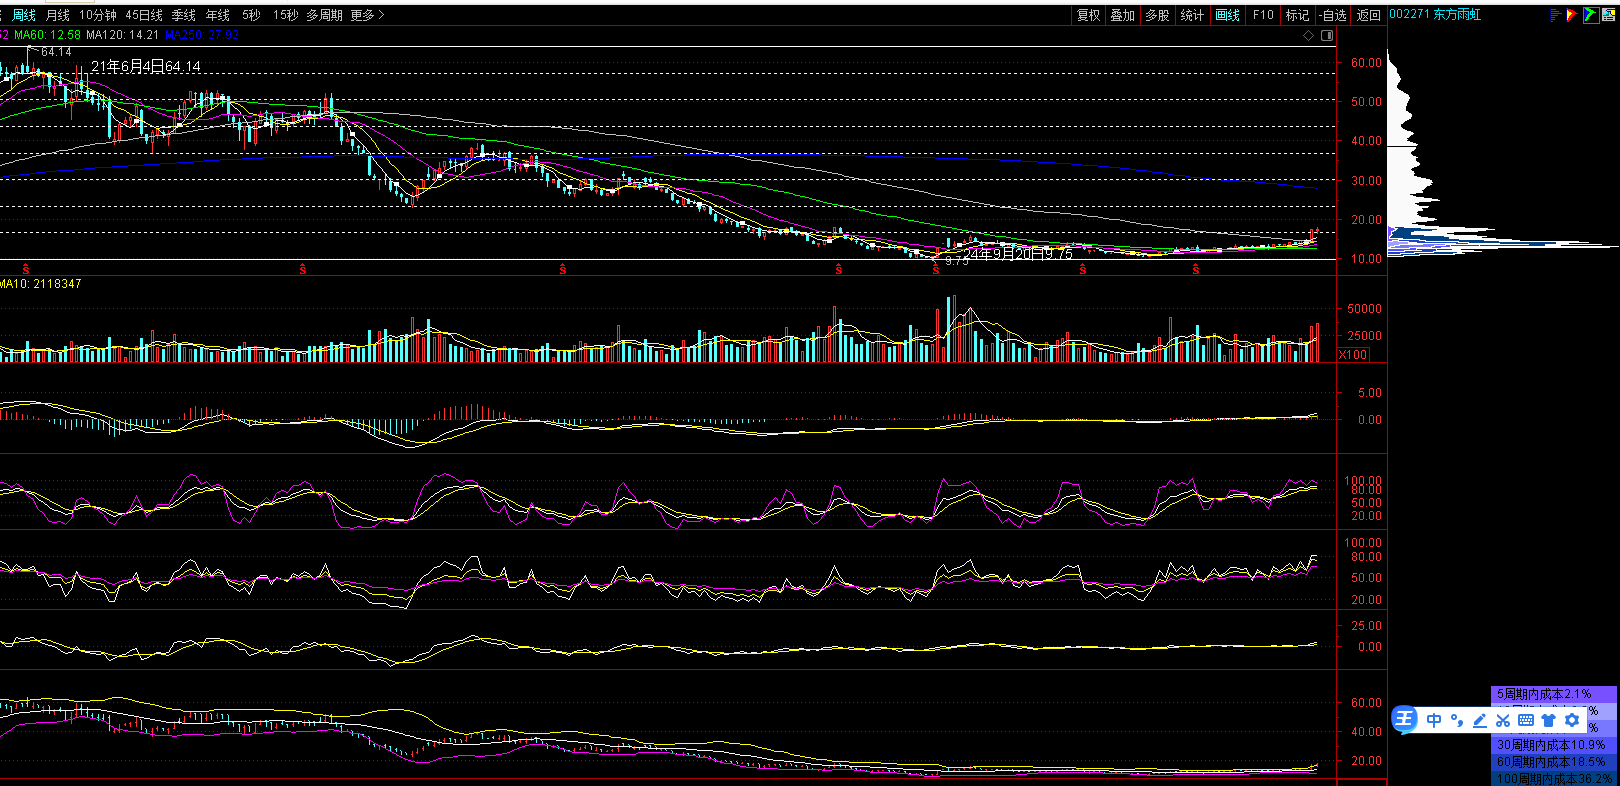Switch to the 月线 monthly chart tab

click(x=58, y=15)
